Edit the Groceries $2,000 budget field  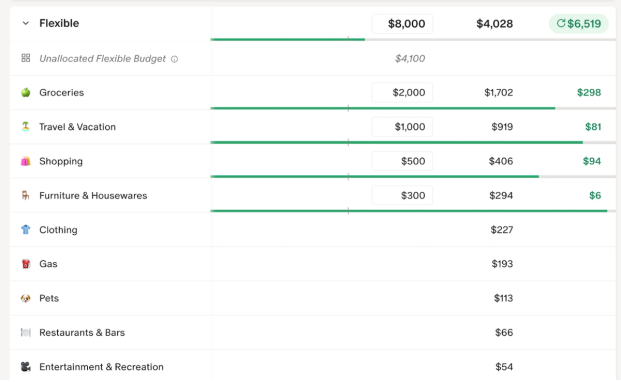402,93
